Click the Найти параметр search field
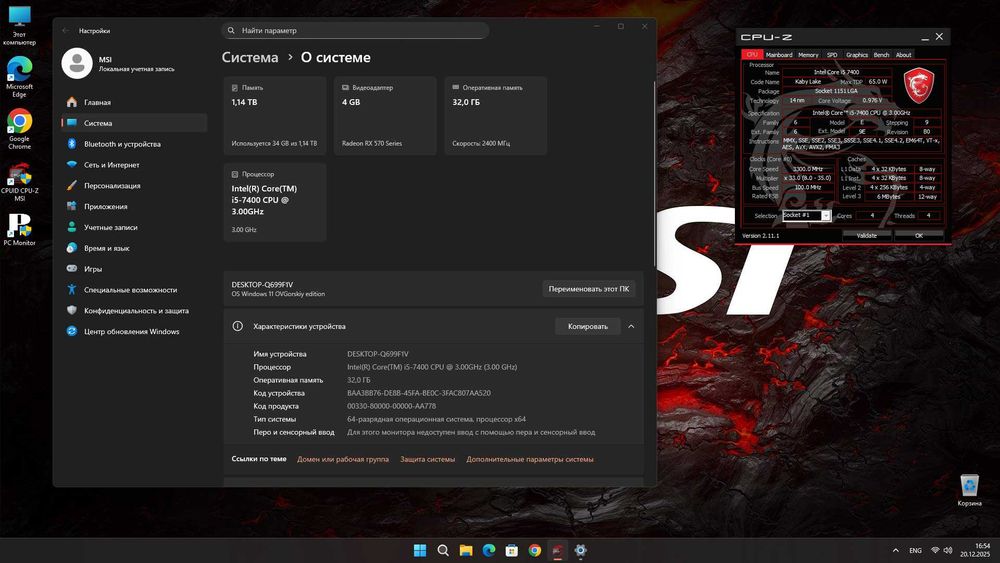Image resolution: width=1000 pixels, height=563 pixels. [x=355, y=31]
